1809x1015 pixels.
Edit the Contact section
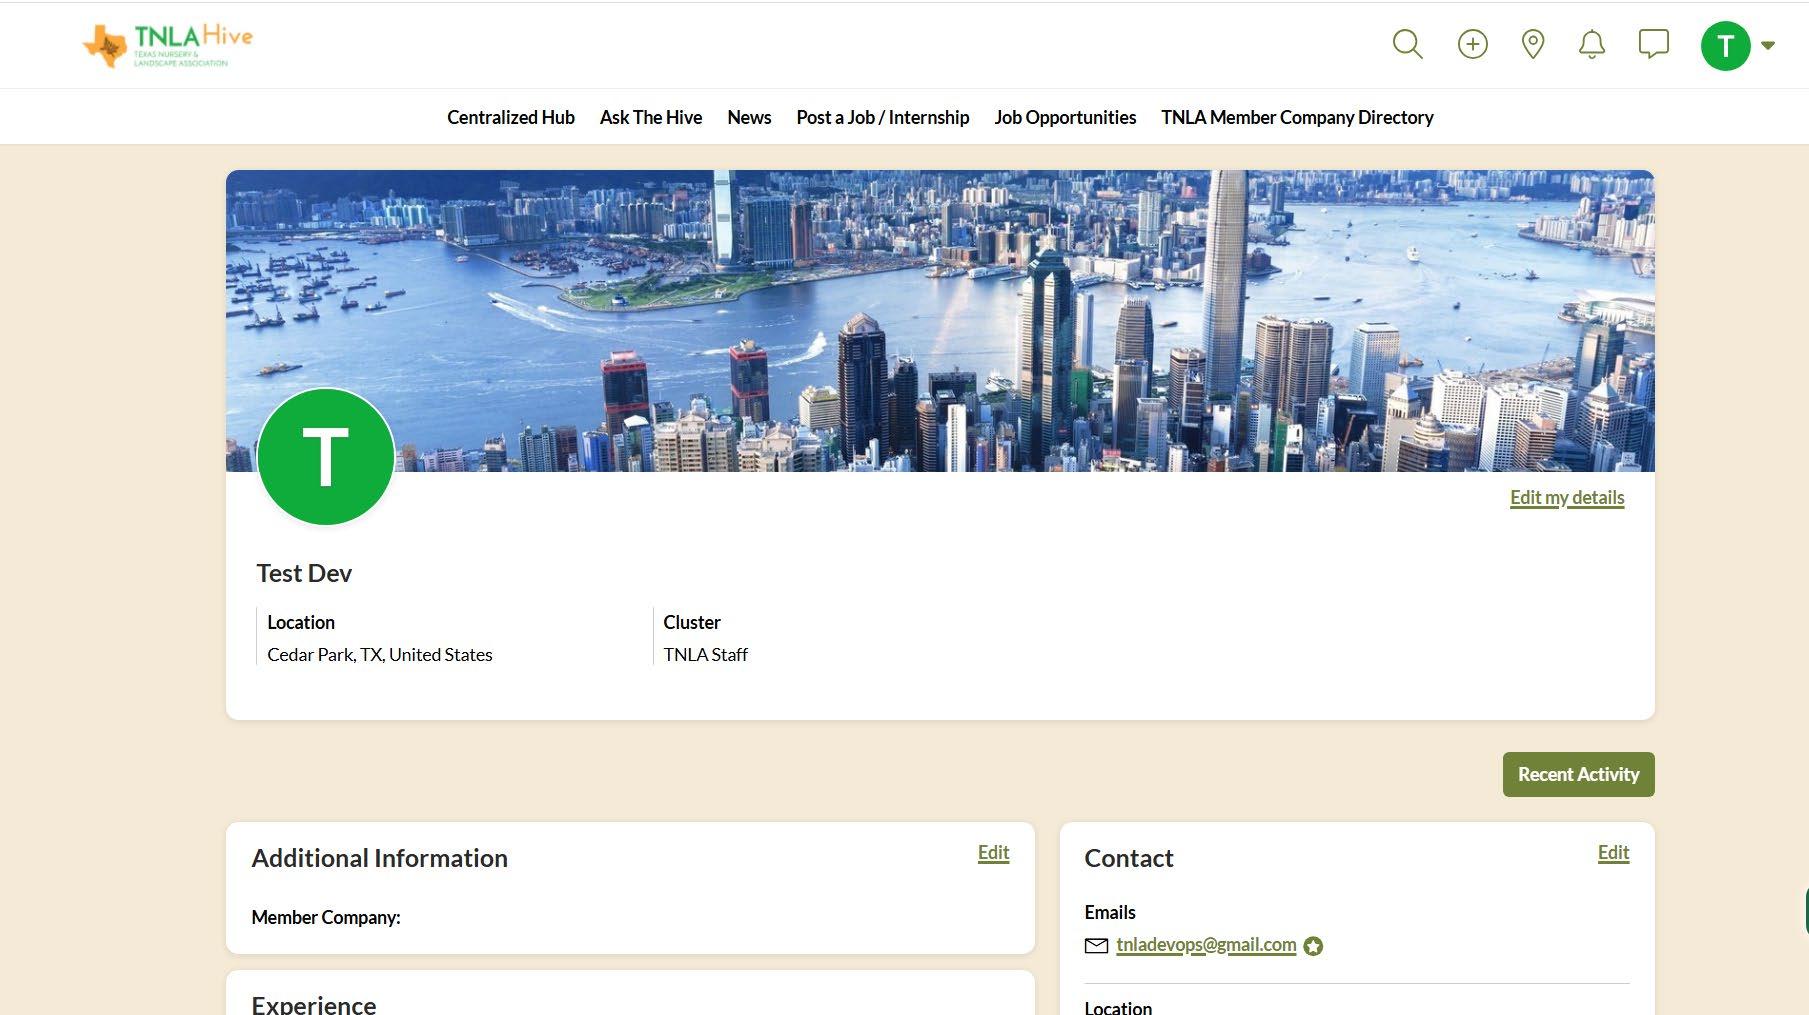pos(1613,852)
